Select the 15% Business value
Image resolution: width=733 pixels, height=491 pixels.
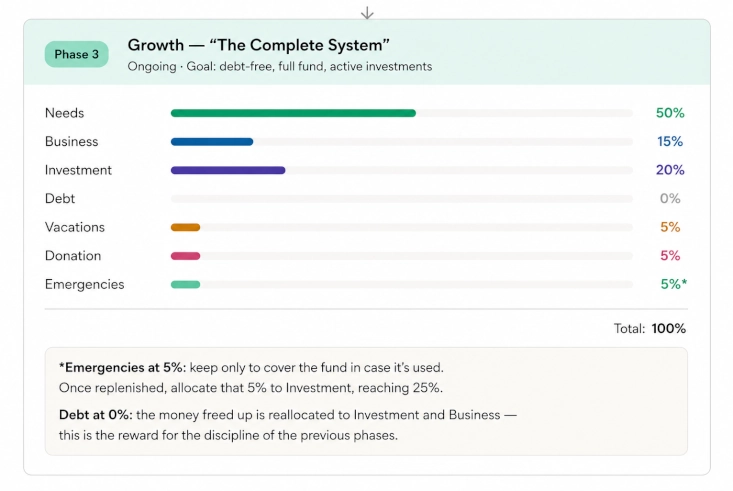pyautogui.click(x=670, y=141)
